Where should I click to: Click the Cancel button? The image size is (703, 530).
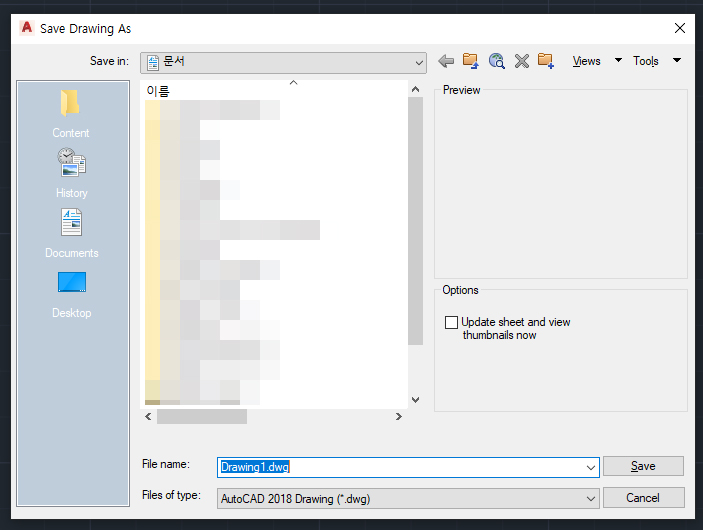pyautogui.click(x=643, y=498)
